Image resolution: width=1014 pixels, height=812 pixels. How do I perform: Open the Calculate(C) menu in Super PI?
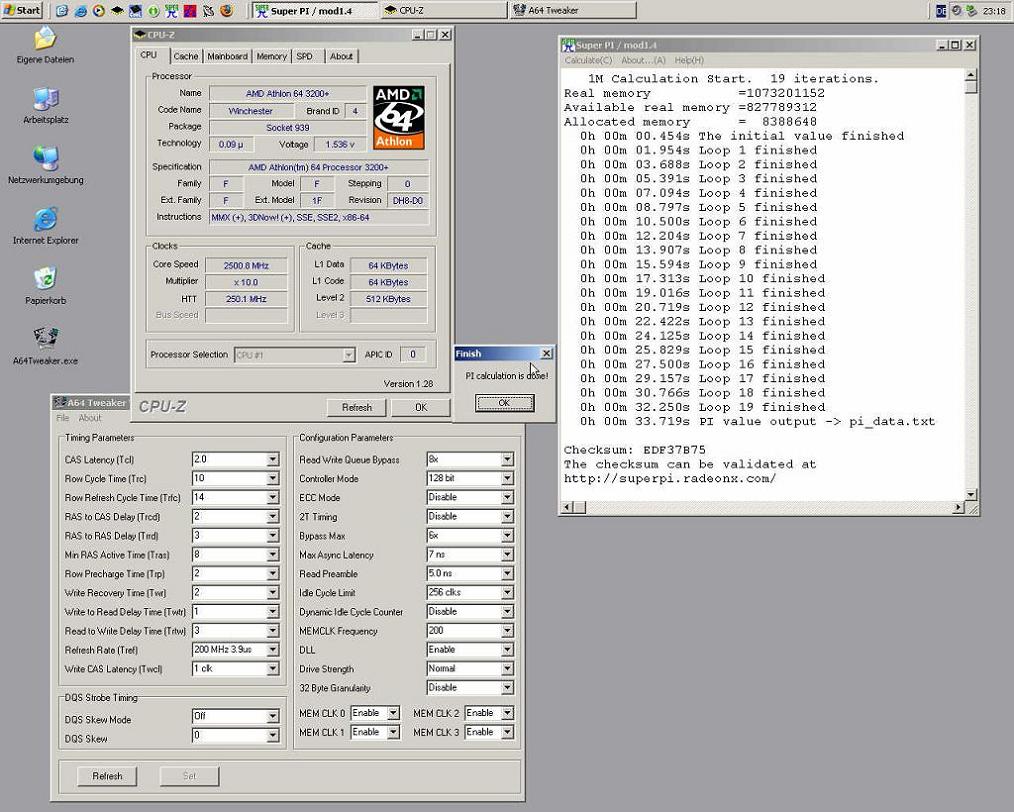coord(588,60)
